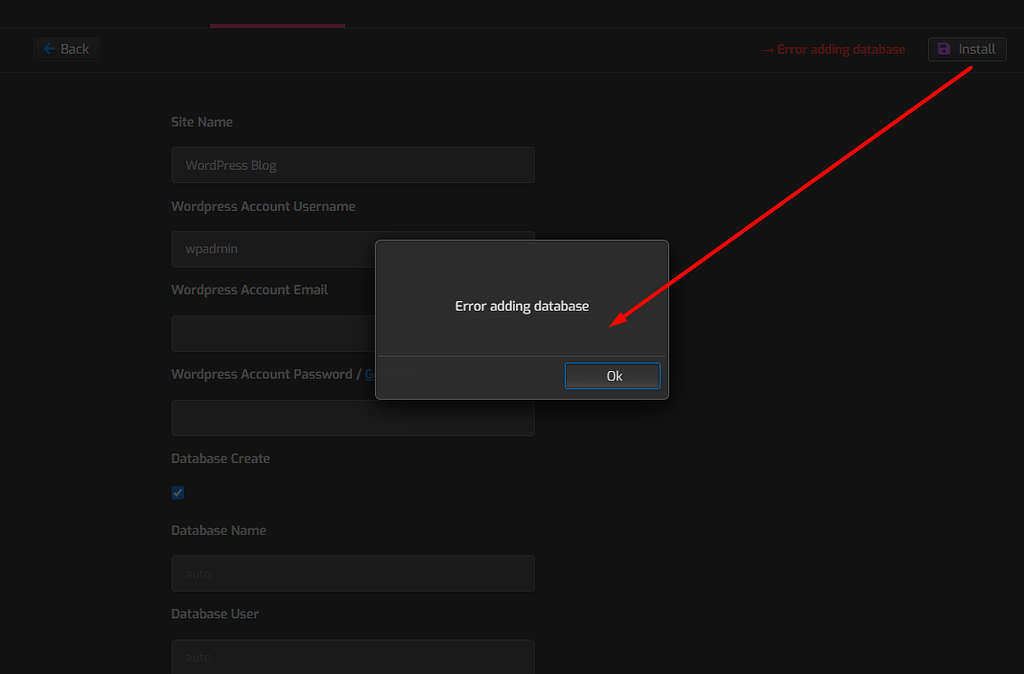
Task: Click the Error adding database dialog title
Action: tap(521, 305)
